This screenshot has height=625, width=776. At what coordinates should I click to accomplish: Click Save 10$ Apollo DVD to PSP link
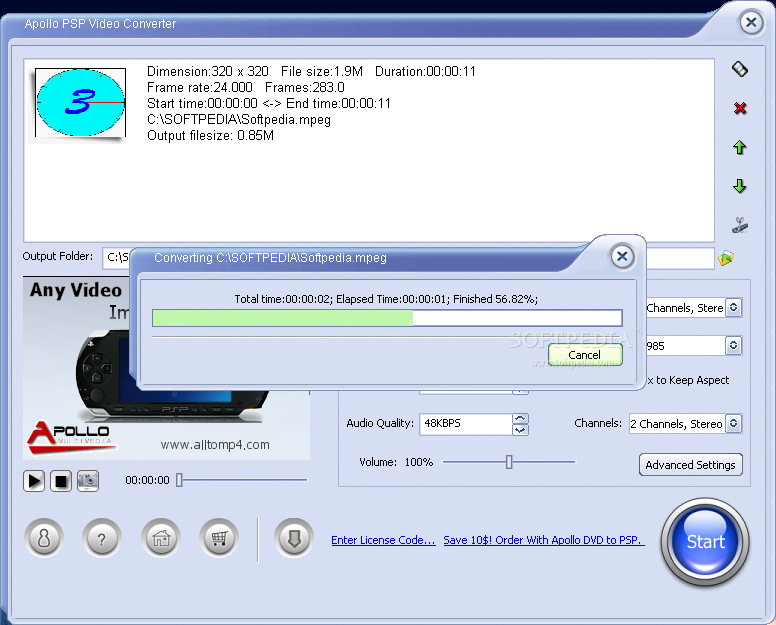click(x=544, y=540)
